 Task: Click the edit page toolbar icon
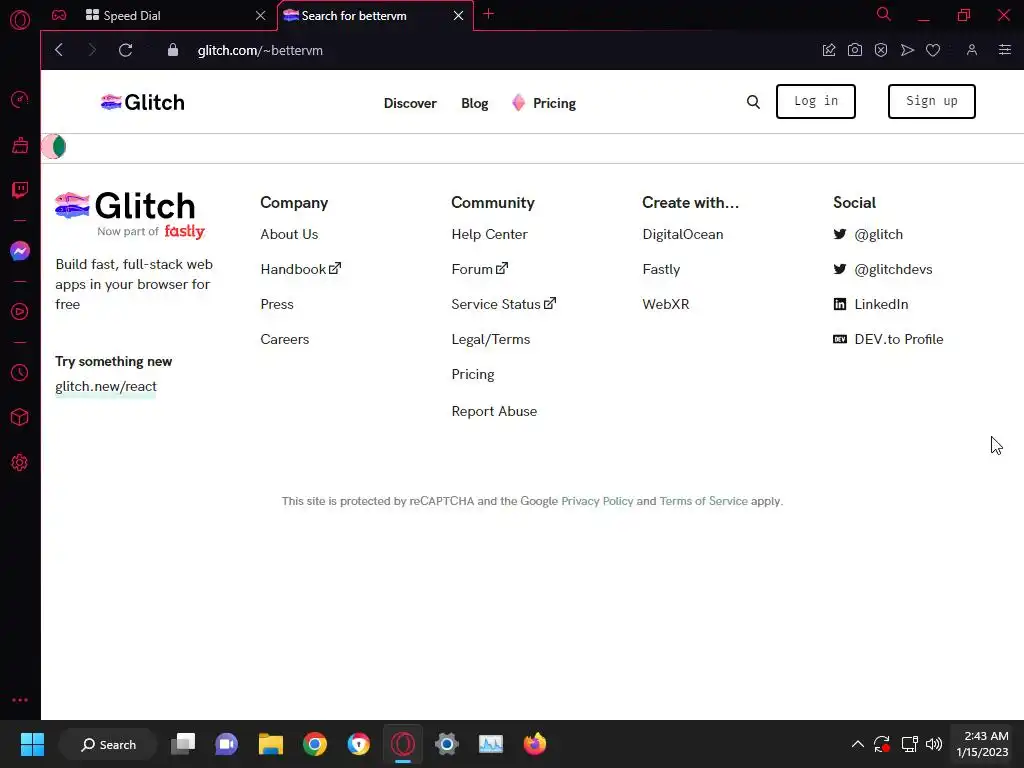[829, 50]
